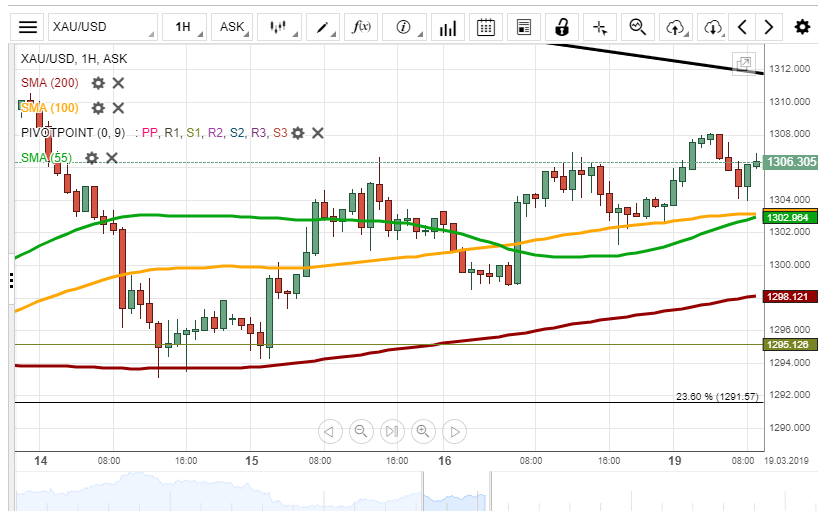Click the XAU/USD, 1H, ASK chart title
Viewport: 824px width, 513px height.
click(74, 59)
